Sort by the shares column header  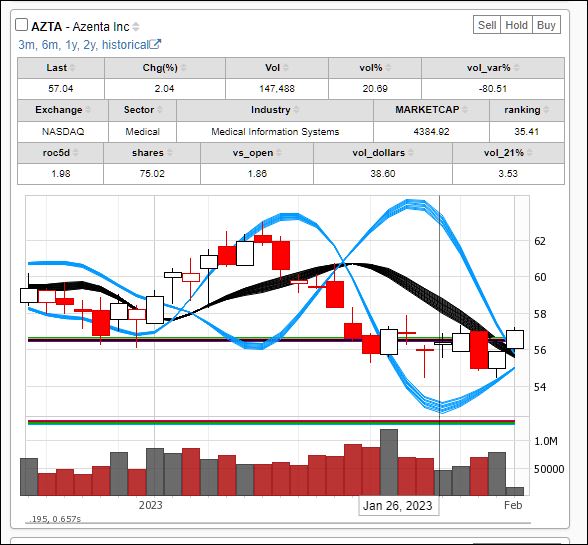click(x=152, y=153)
